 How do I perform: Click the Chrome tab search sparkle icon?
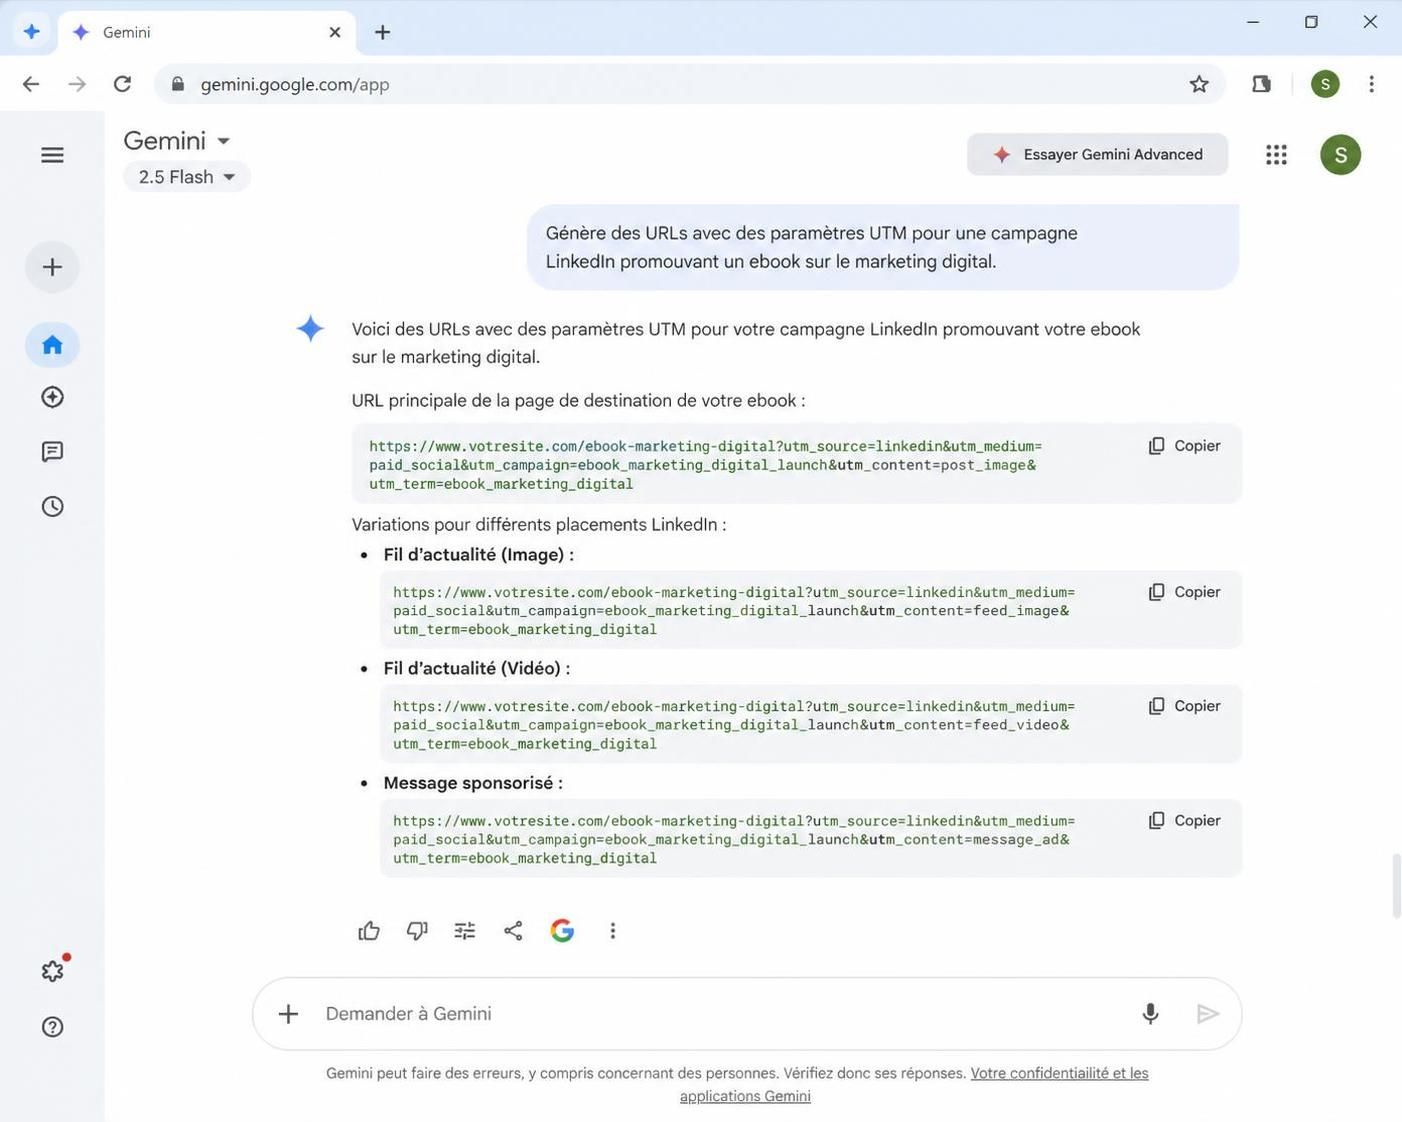(x=31, y=32)
